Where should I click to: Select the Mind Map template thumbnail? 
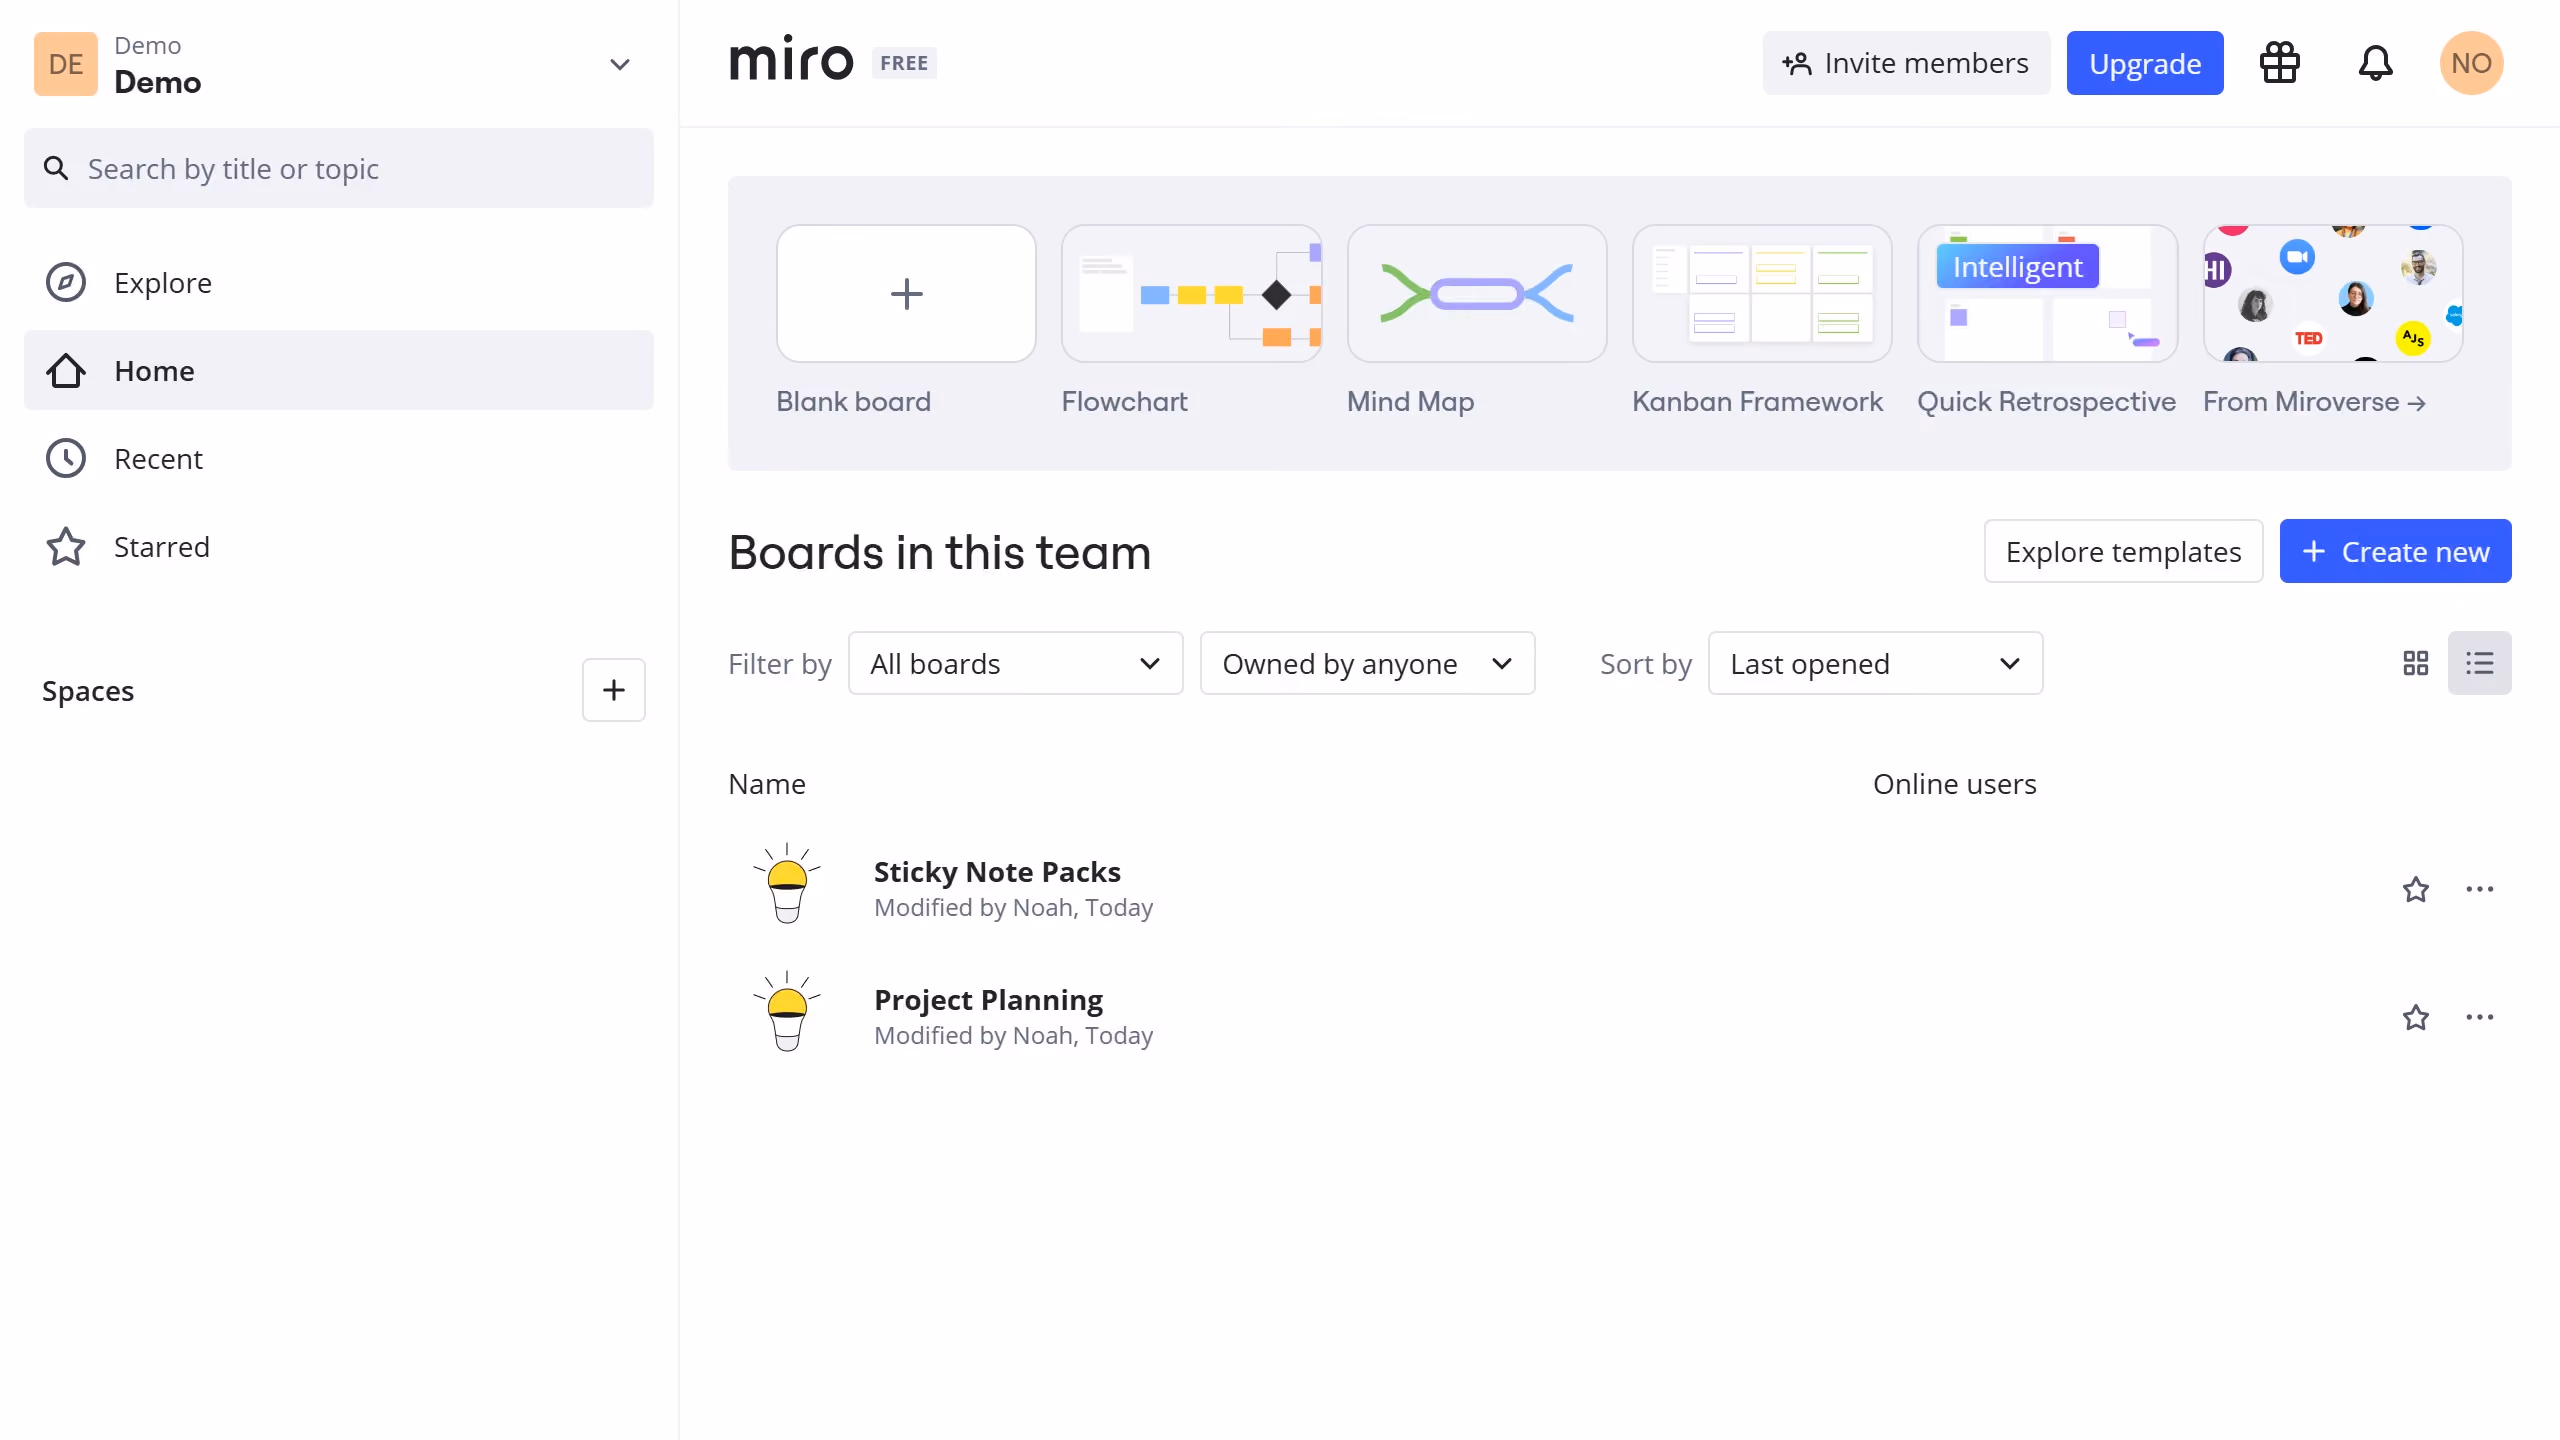tap(1477, 293)
